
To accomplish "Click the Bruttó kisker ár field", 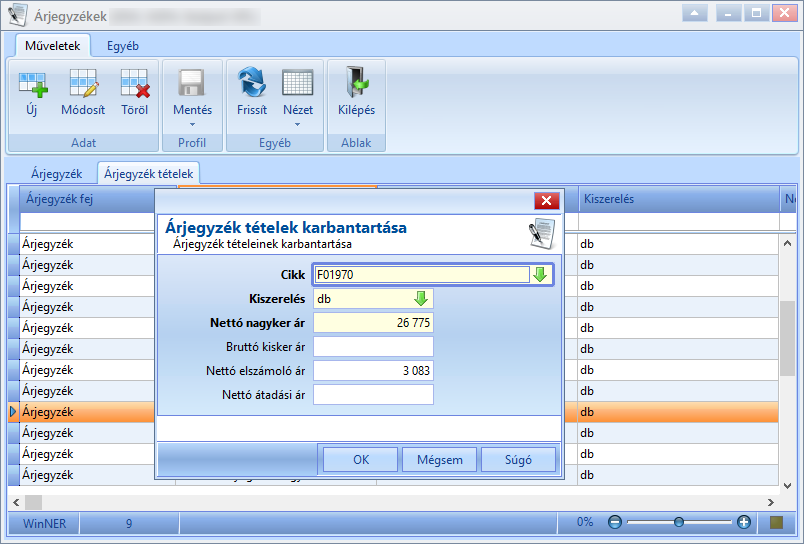I will coord(373,347).
